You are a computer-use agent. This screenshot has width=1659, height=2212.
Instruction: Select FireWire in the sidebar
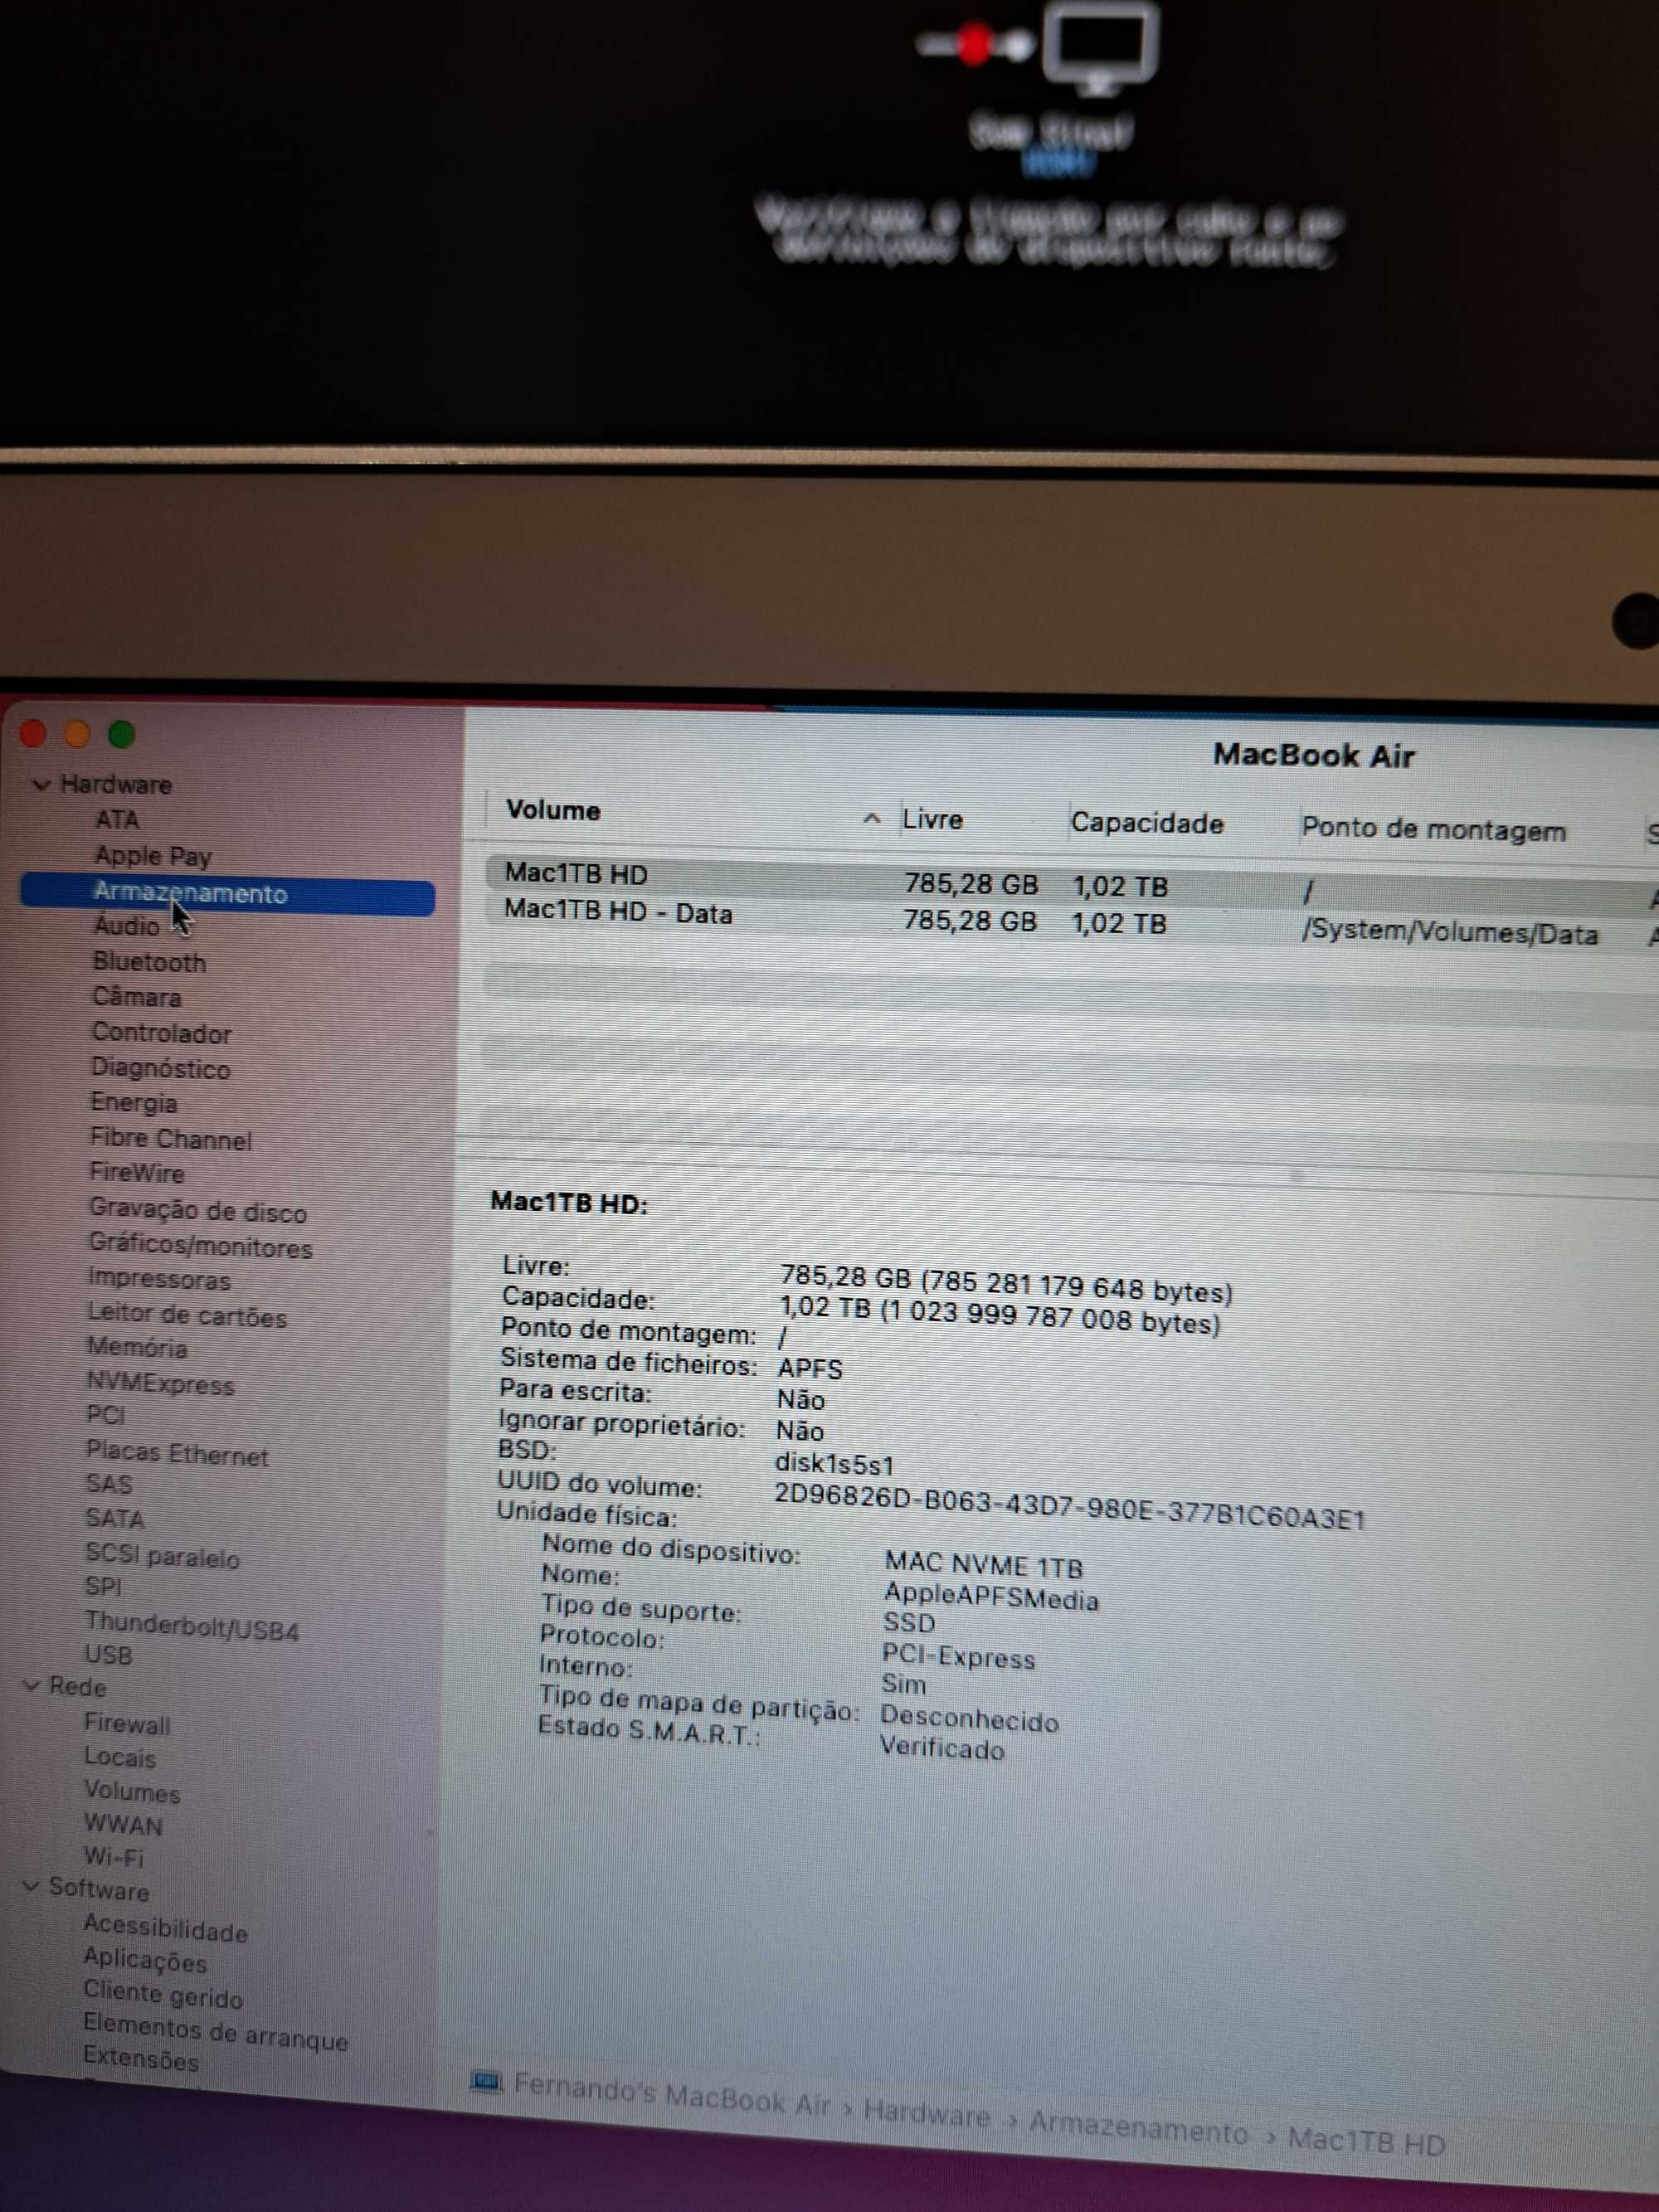point(137,1173)
